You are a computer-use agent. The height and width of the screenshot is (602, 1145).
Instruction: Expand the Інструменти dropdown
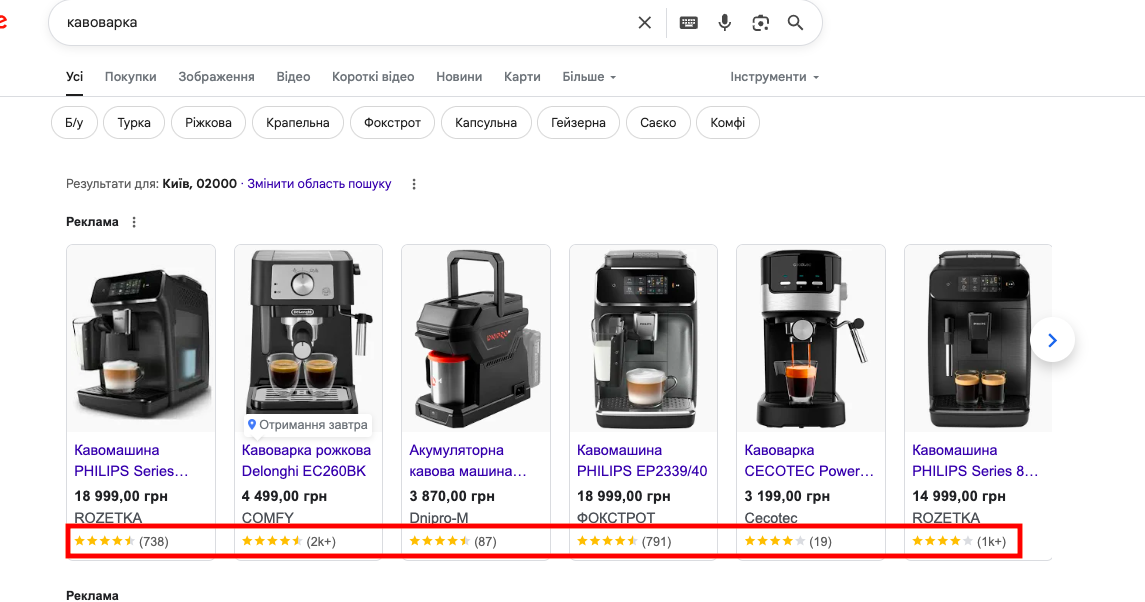click(774, 77)
